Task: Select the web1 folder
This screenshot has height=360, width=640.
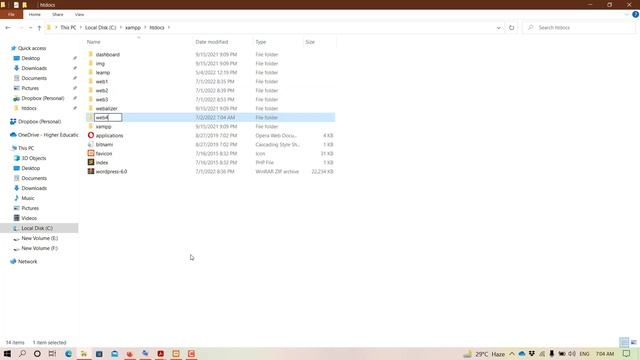Action: 102,82
